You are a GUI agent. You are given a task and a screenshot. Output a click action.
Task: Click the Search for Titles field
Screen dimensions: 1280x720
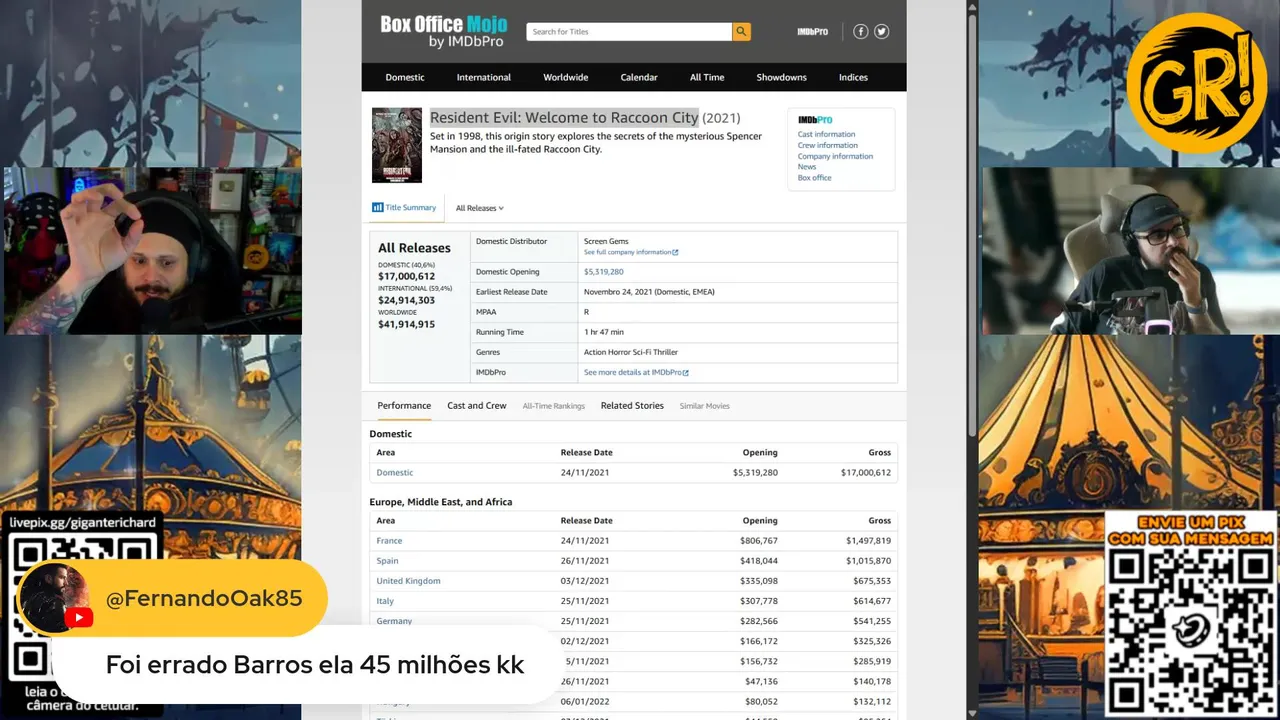[x=629, y=32]
